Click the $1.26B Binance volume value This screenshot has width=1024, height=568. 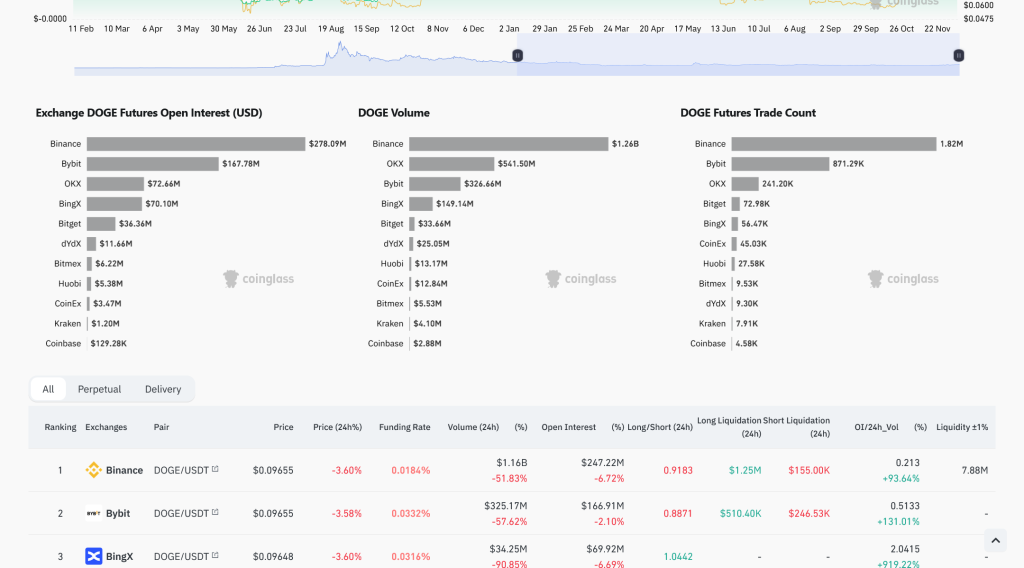click(625, 144)
